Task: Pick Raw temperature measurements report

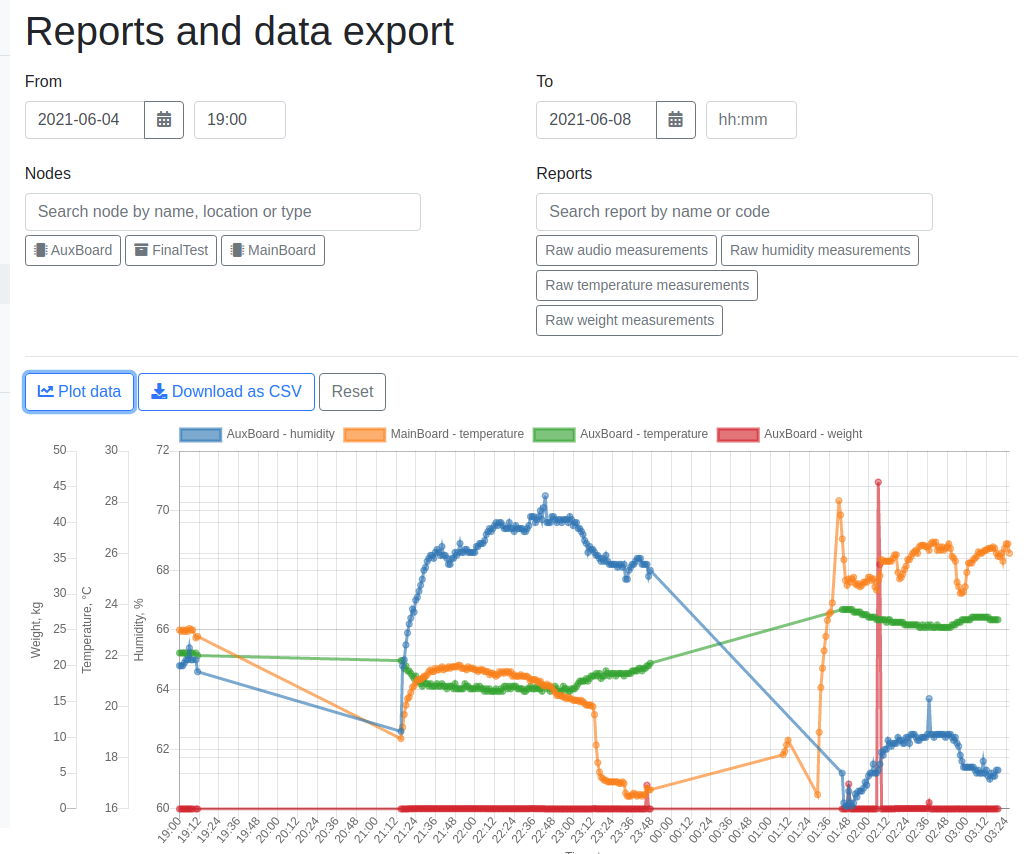Action: 646,285
